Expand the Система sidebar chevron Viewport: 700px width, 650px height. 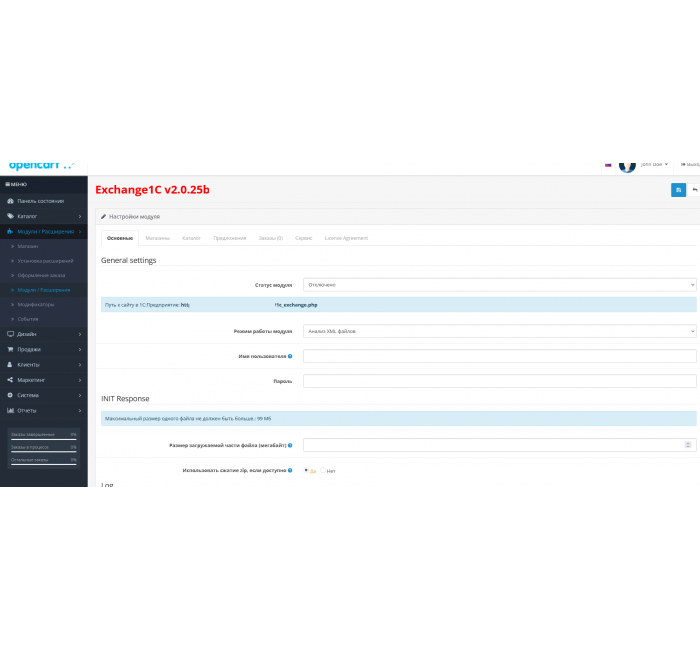80,396
